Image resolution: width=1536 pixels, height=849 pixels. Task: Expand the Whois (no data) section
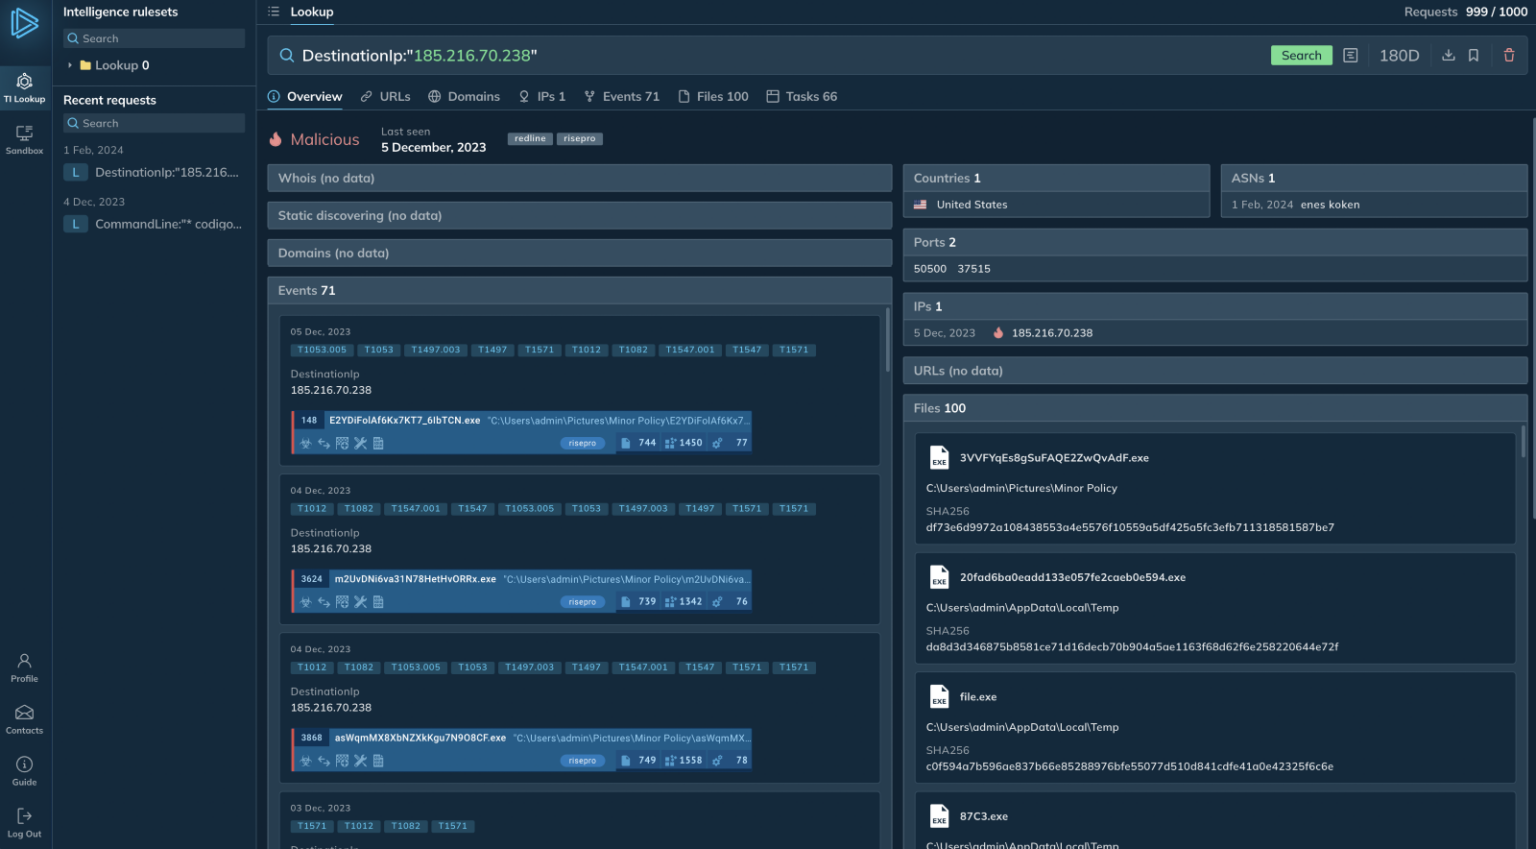pyautogui.click(x=579, y=178)
